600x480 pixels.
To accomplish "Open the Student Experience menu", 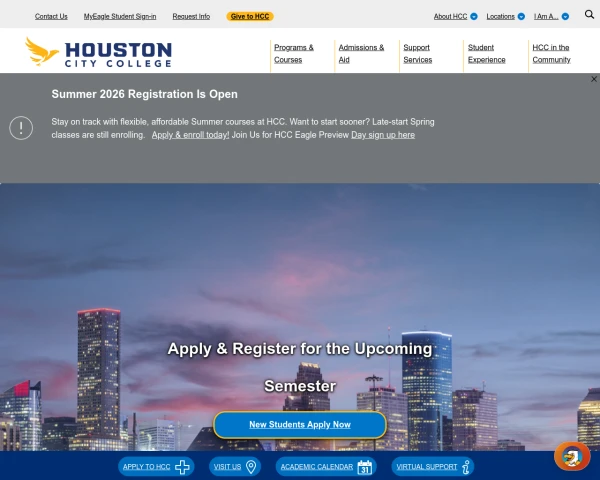I will pyautogui.click(x=486, y=54).
